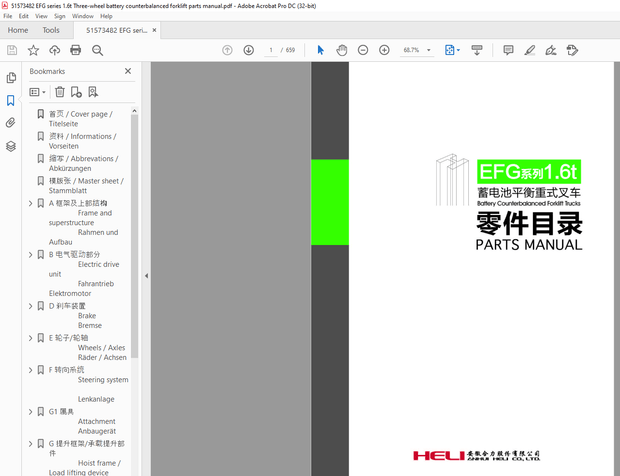Viewport: 620px width, 476px height.
Task: Print the document with the printer icon
Action: [x=76, y=50]
